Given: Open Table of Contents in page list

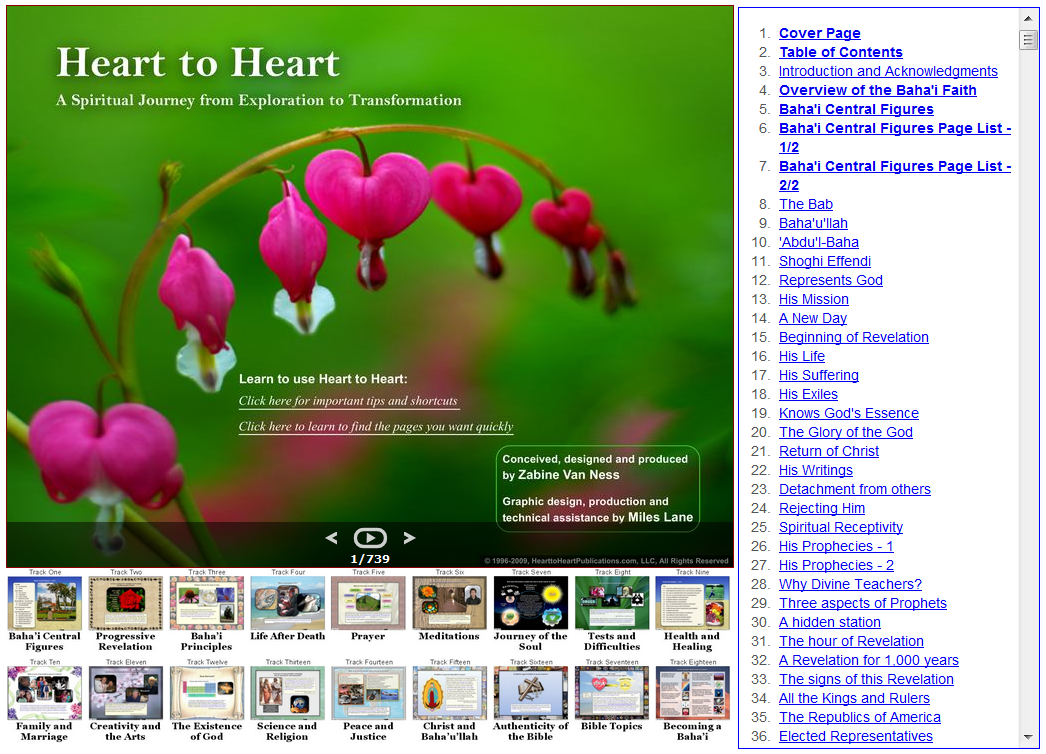Looking at the screenshot, I should click(840, 52).
